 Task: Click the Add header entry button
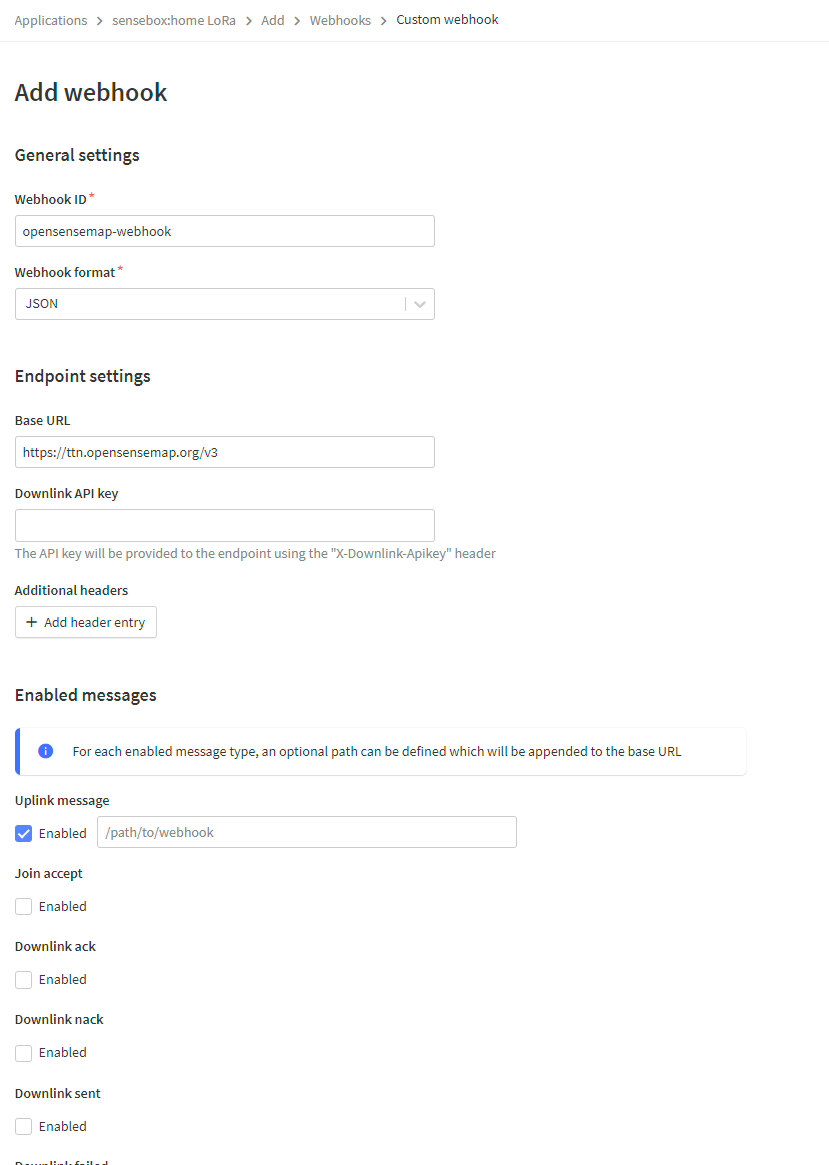pyautogui.click(x=86, y=622)
